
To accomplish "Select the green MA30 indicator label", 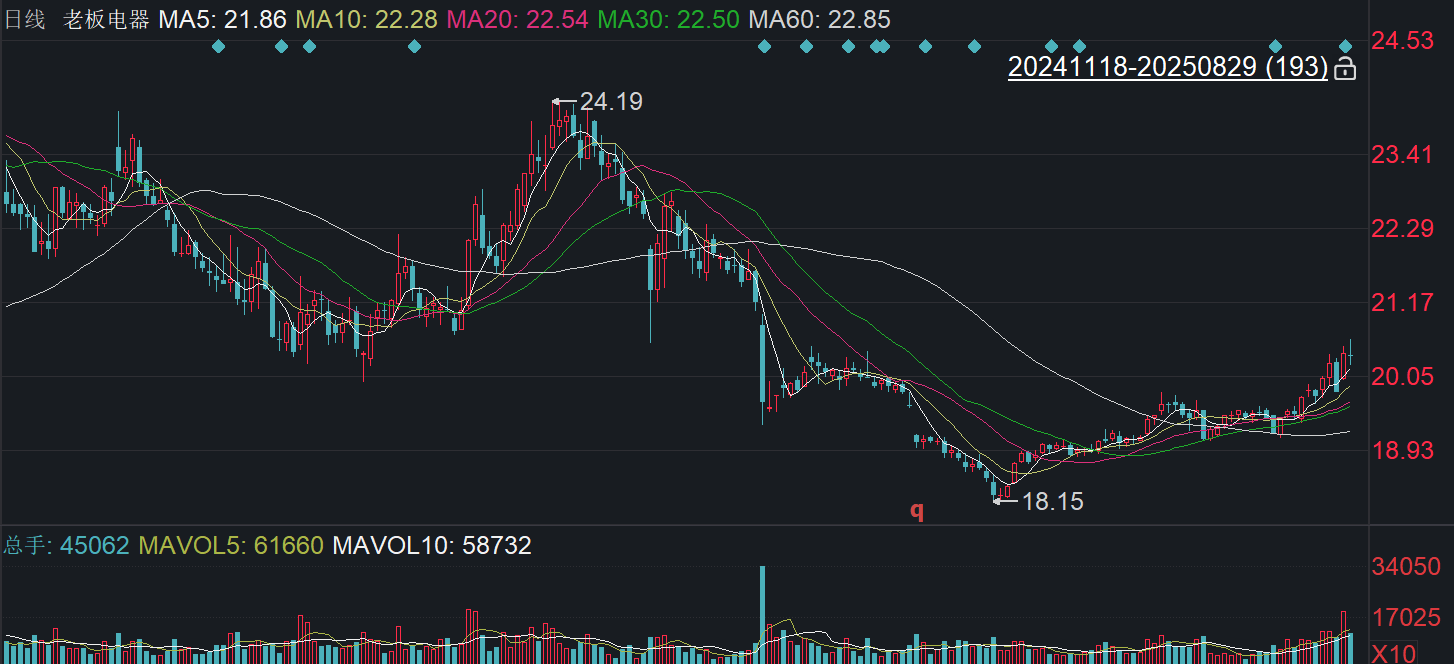I will (x=669, y=19).
